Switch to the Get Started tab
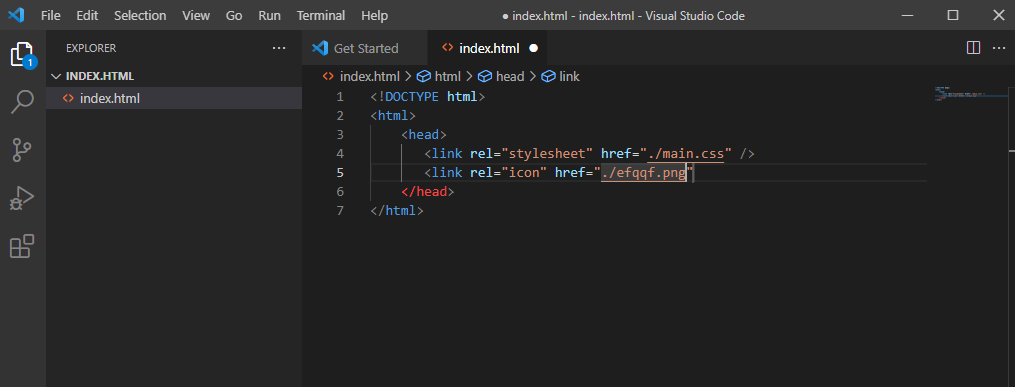The height and width of the screenshot is (387, 1015). coord(365,48)
